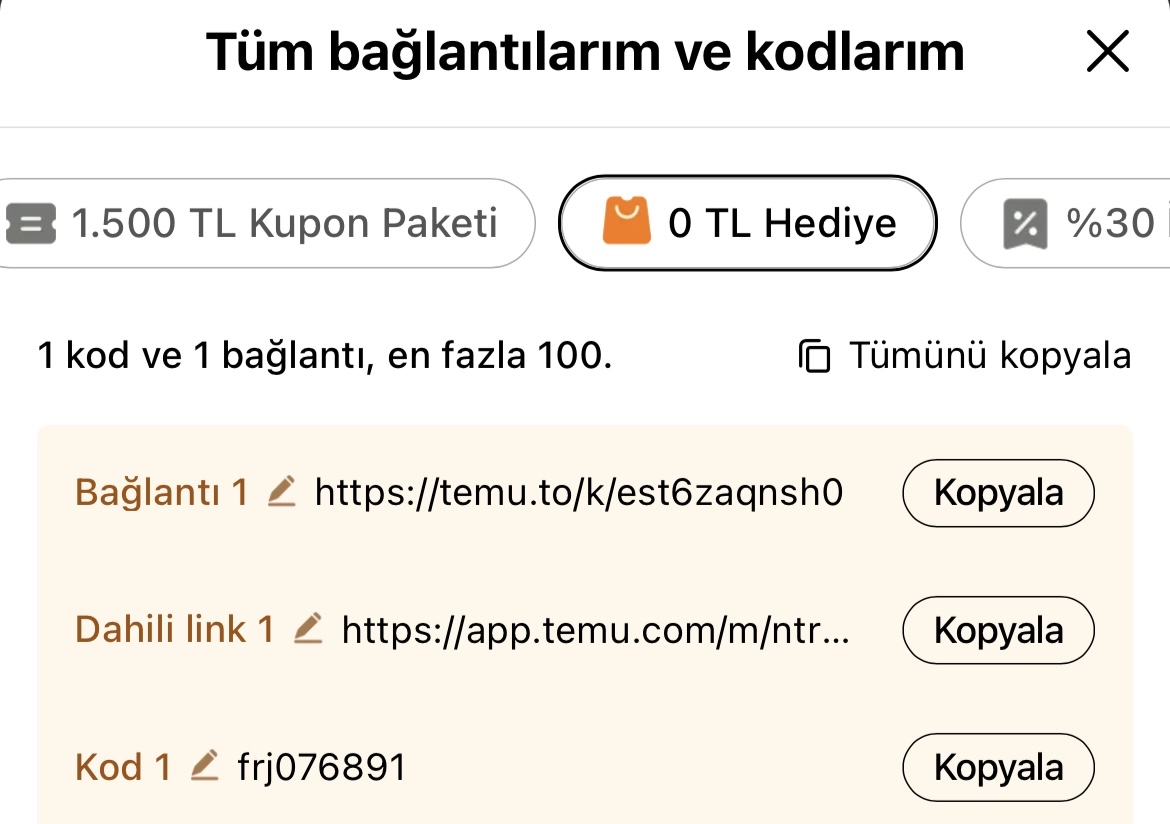
Task: Click the Tümünü kopyala text
Action: 990,356
